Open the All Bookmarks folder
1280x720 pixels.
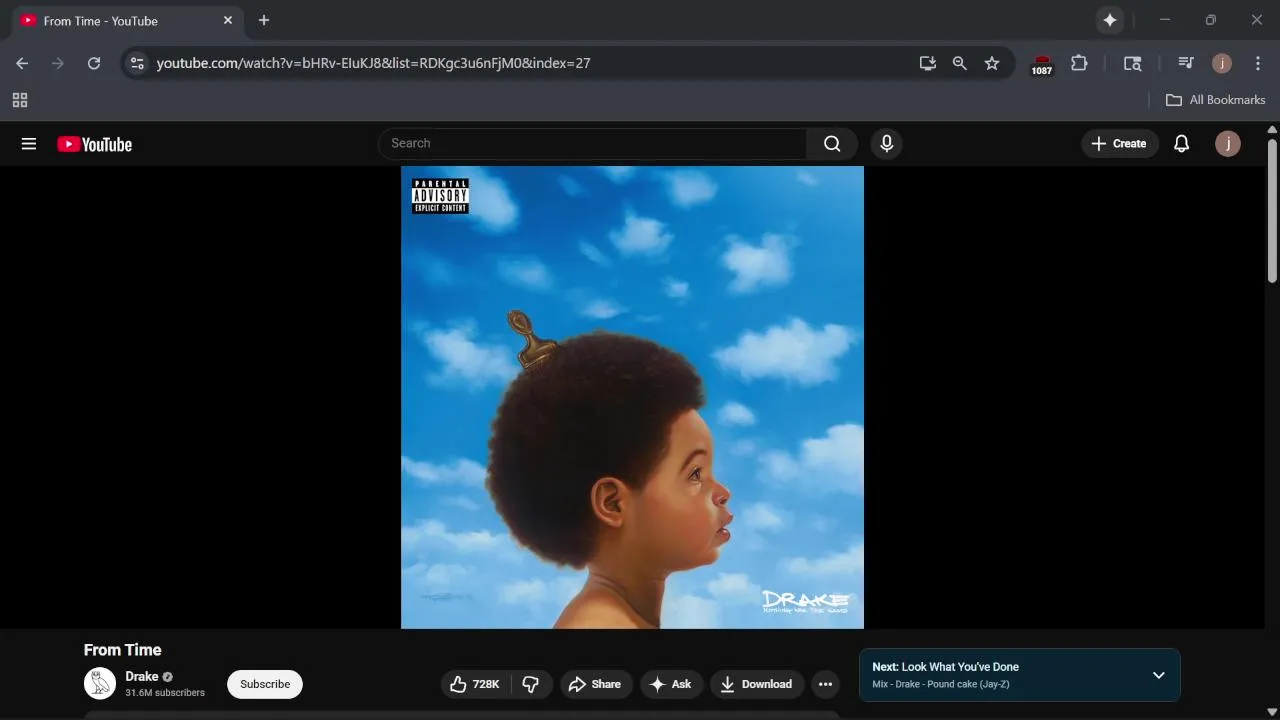coord(1216,100)
